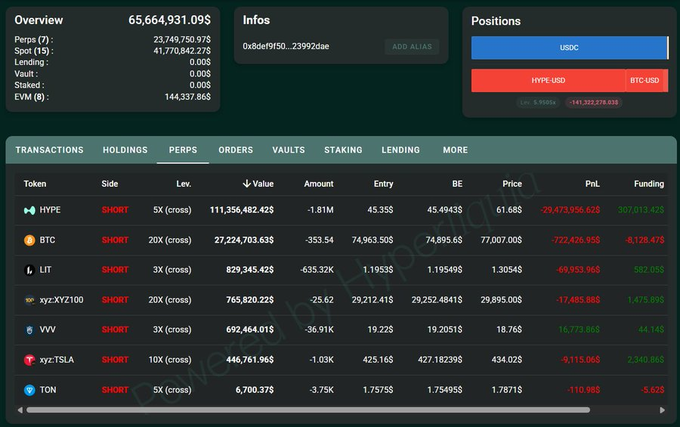Click the xyz:TSLA Tesla icon

pos(29,360)
